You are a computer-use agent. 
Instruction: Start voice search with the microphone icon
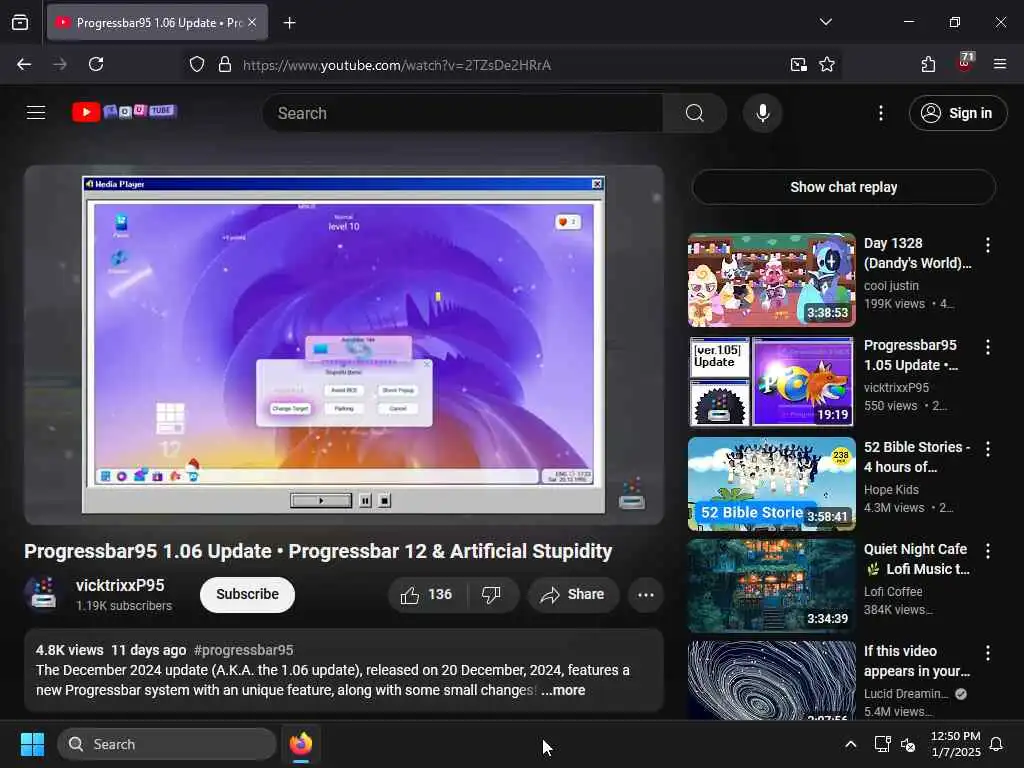coord(762,113)
